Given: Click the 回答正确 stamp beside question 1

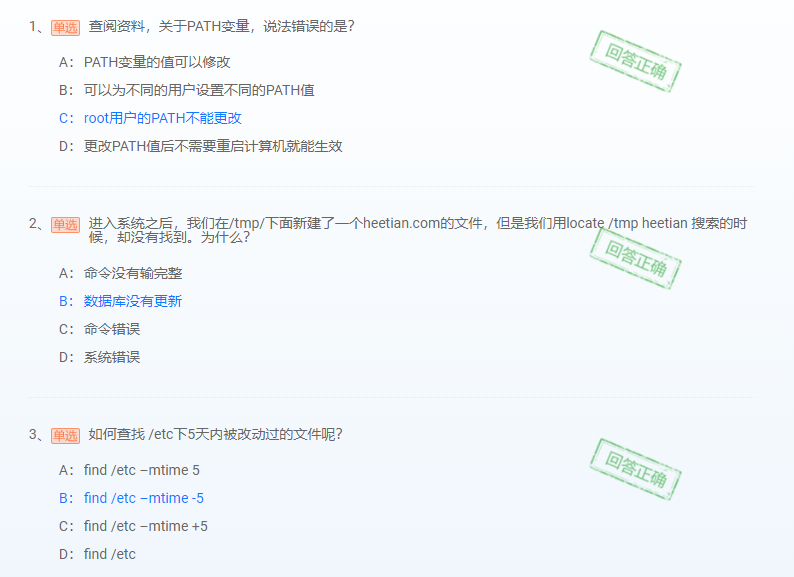Looking at the screenshot, I should pos(635,61).
